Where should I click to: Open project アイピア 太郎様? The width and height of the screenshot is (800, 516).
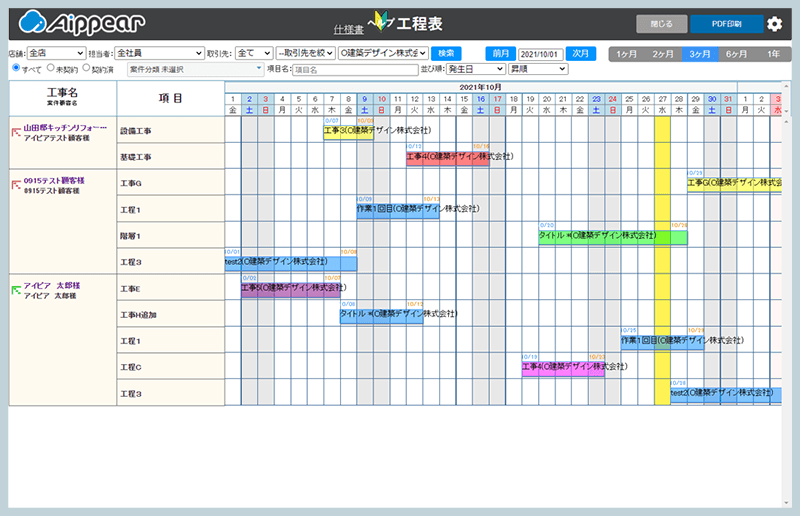(52, 286)
